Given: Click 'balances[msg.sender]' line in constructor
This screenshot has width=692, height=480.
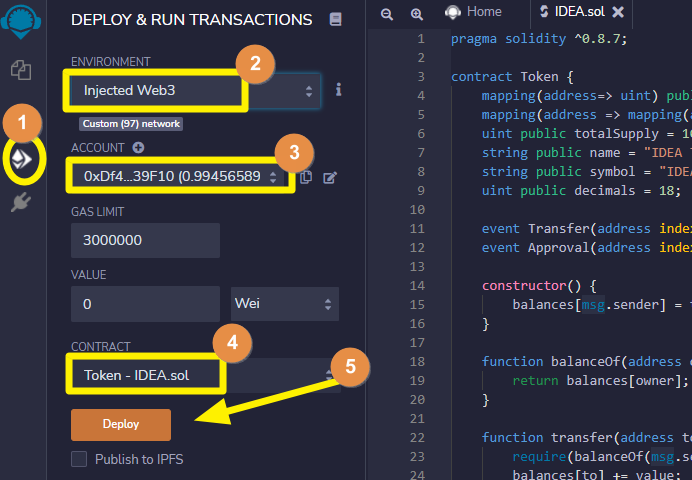Looking at the screenshot, I should pos(602,304).
